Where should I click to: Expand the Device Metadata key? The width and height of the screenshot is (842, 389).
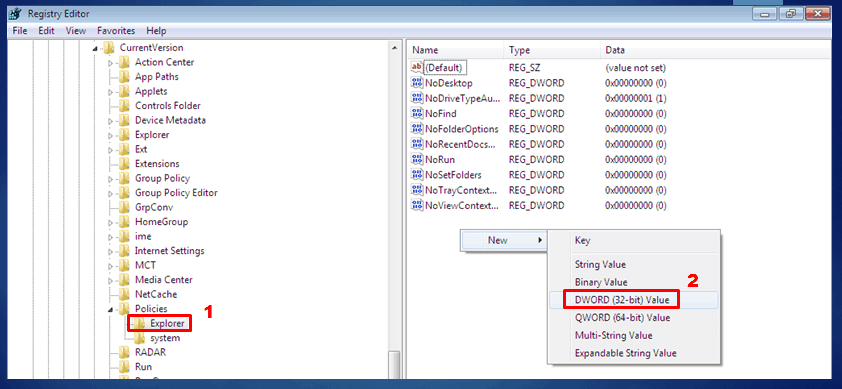click(x=111, y=121)
